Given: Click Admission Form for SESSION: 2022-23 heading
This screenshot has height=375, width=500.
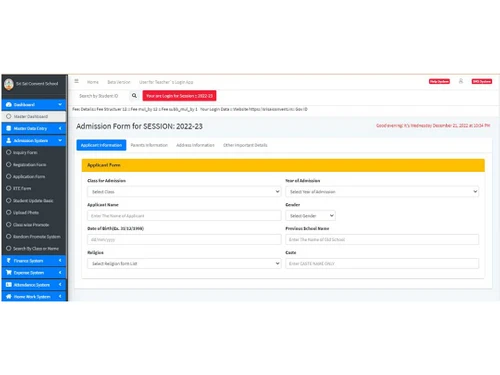Looking at the screenshot, I should [x=139, y=126].
